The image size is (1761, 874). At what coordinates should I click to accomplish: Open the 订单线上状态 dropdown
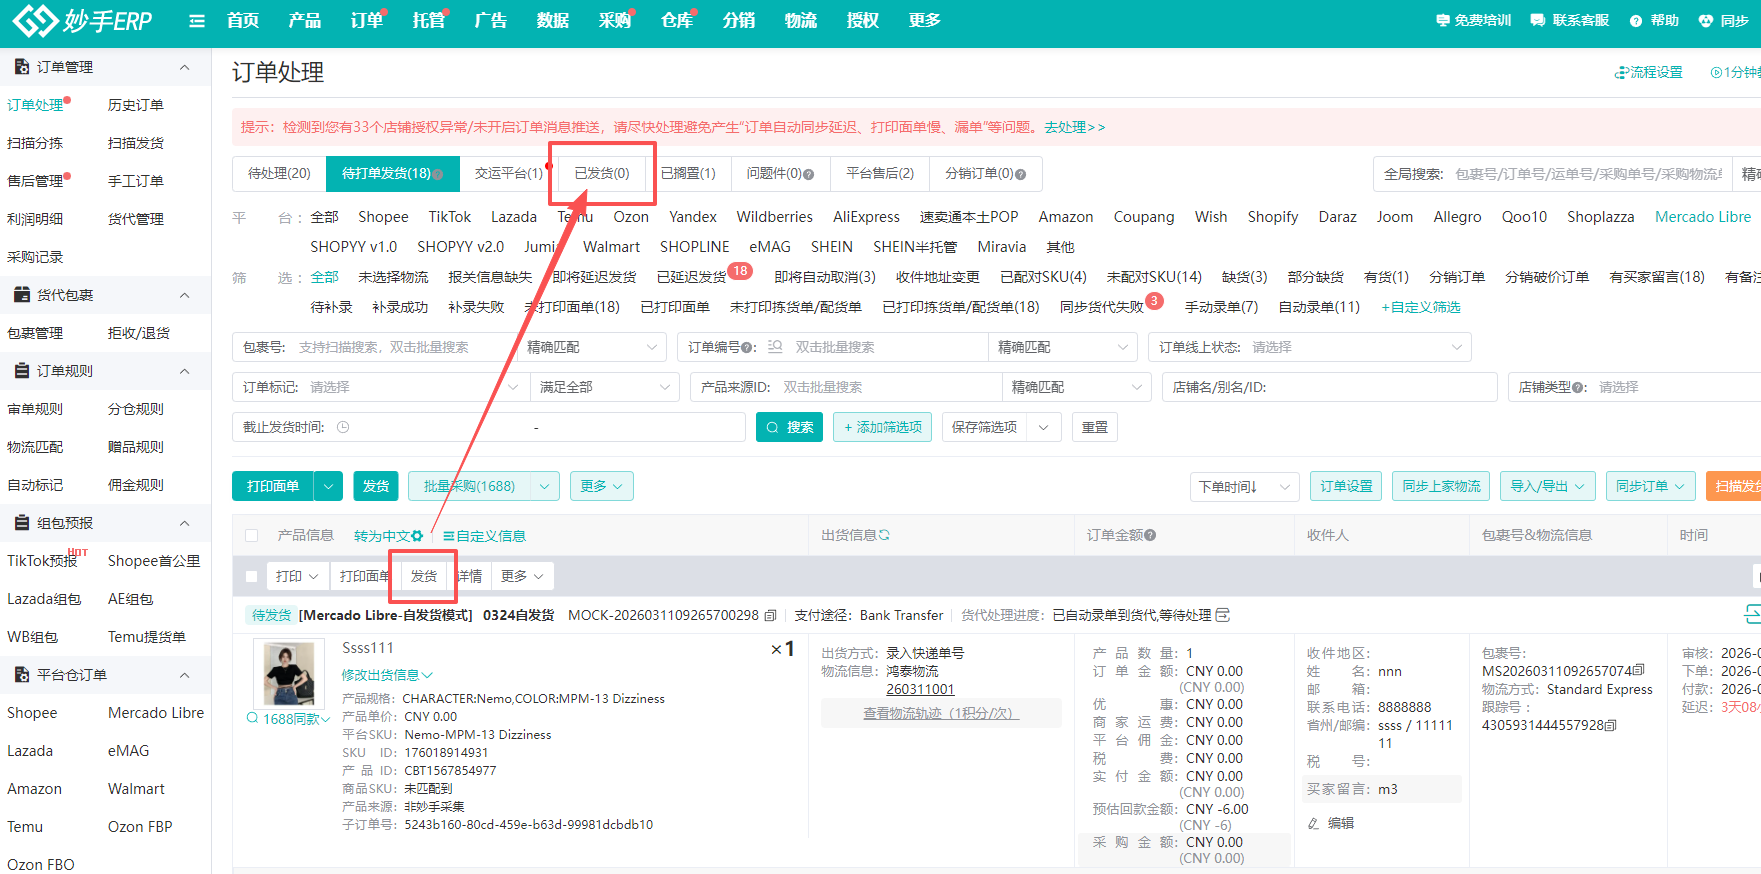pos(1310,347)
